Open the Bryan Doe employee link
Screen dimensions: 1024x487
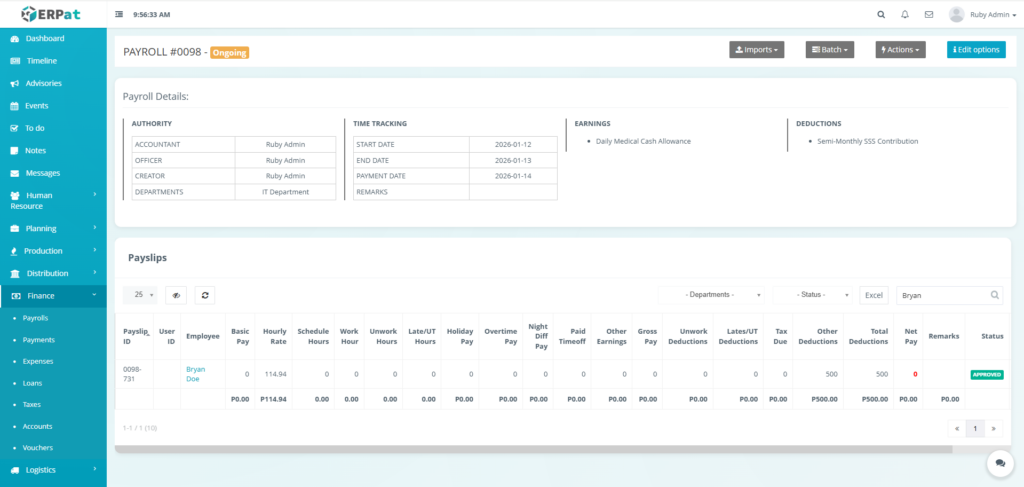(196, 373)
